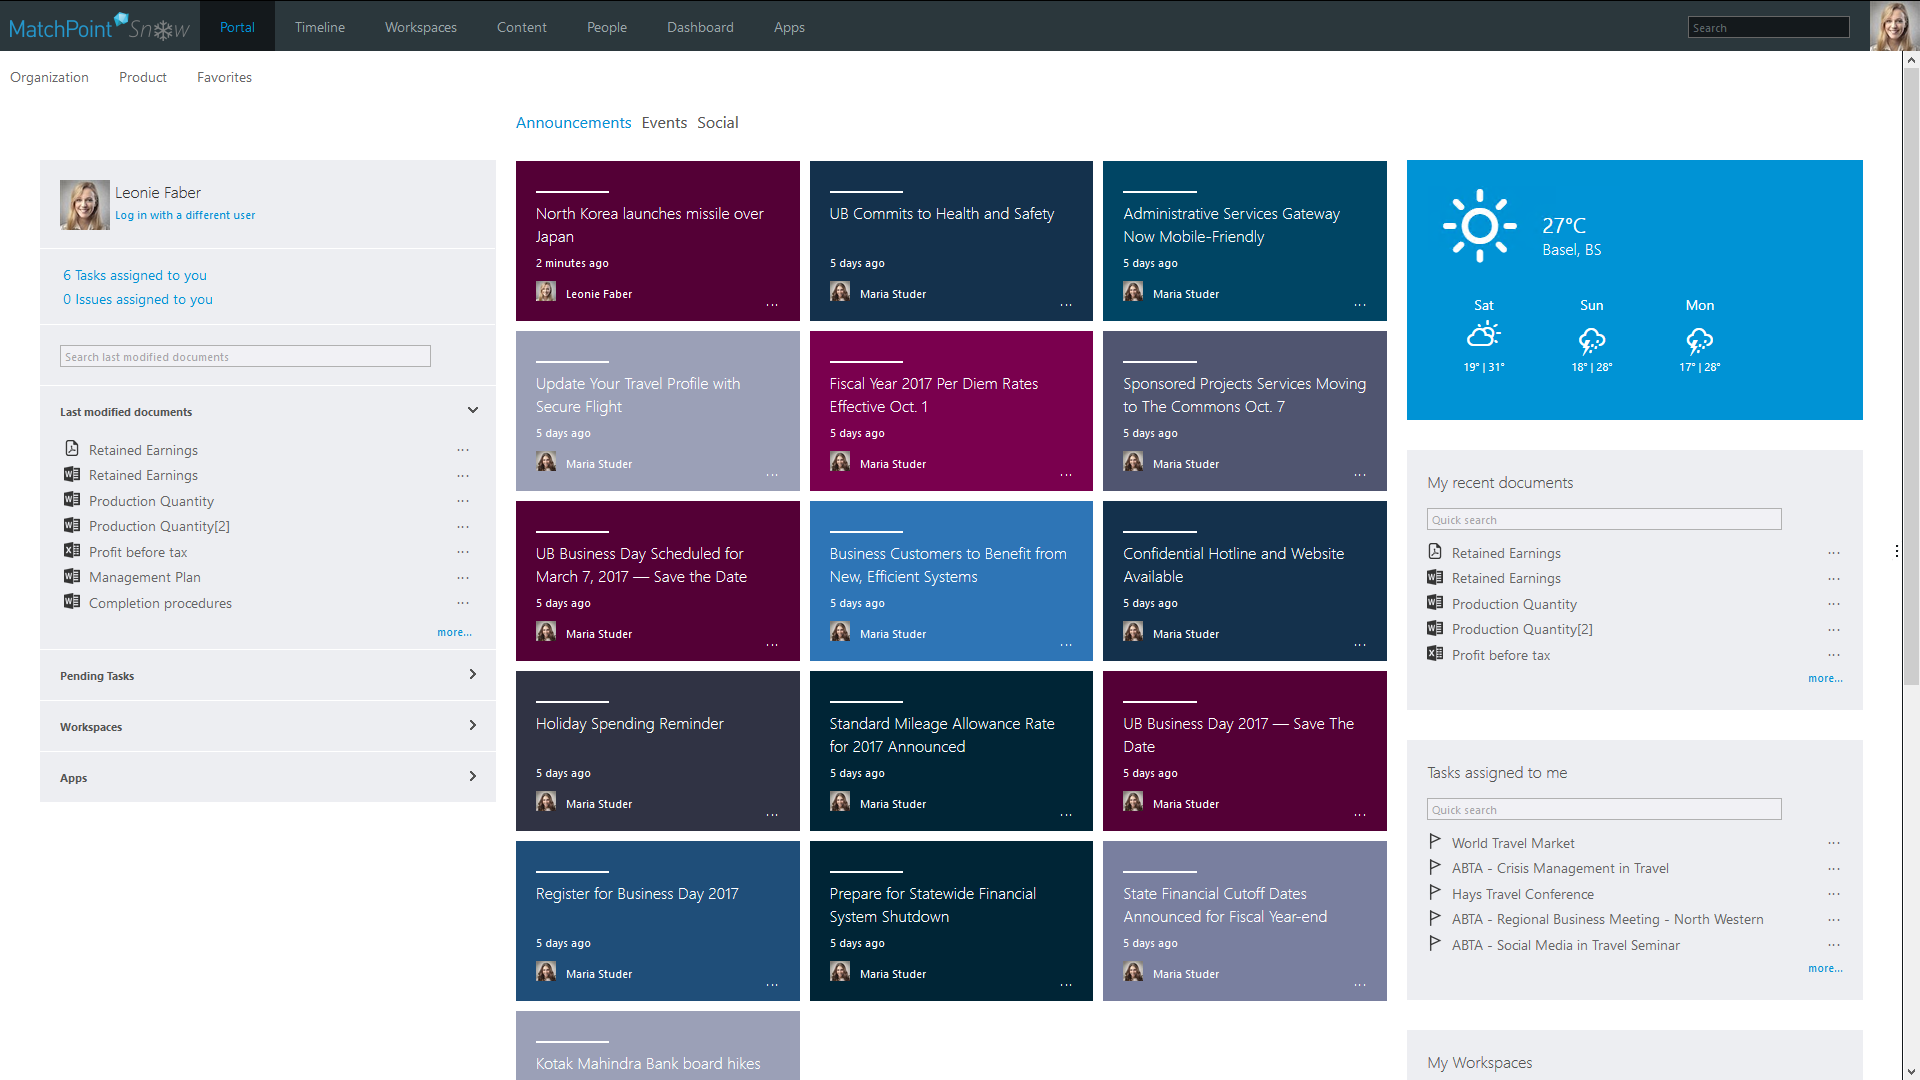Click the scrollbar down arrow
The width and height of the screenshot is (1920, 1080).
(x=1910, y=1071)
